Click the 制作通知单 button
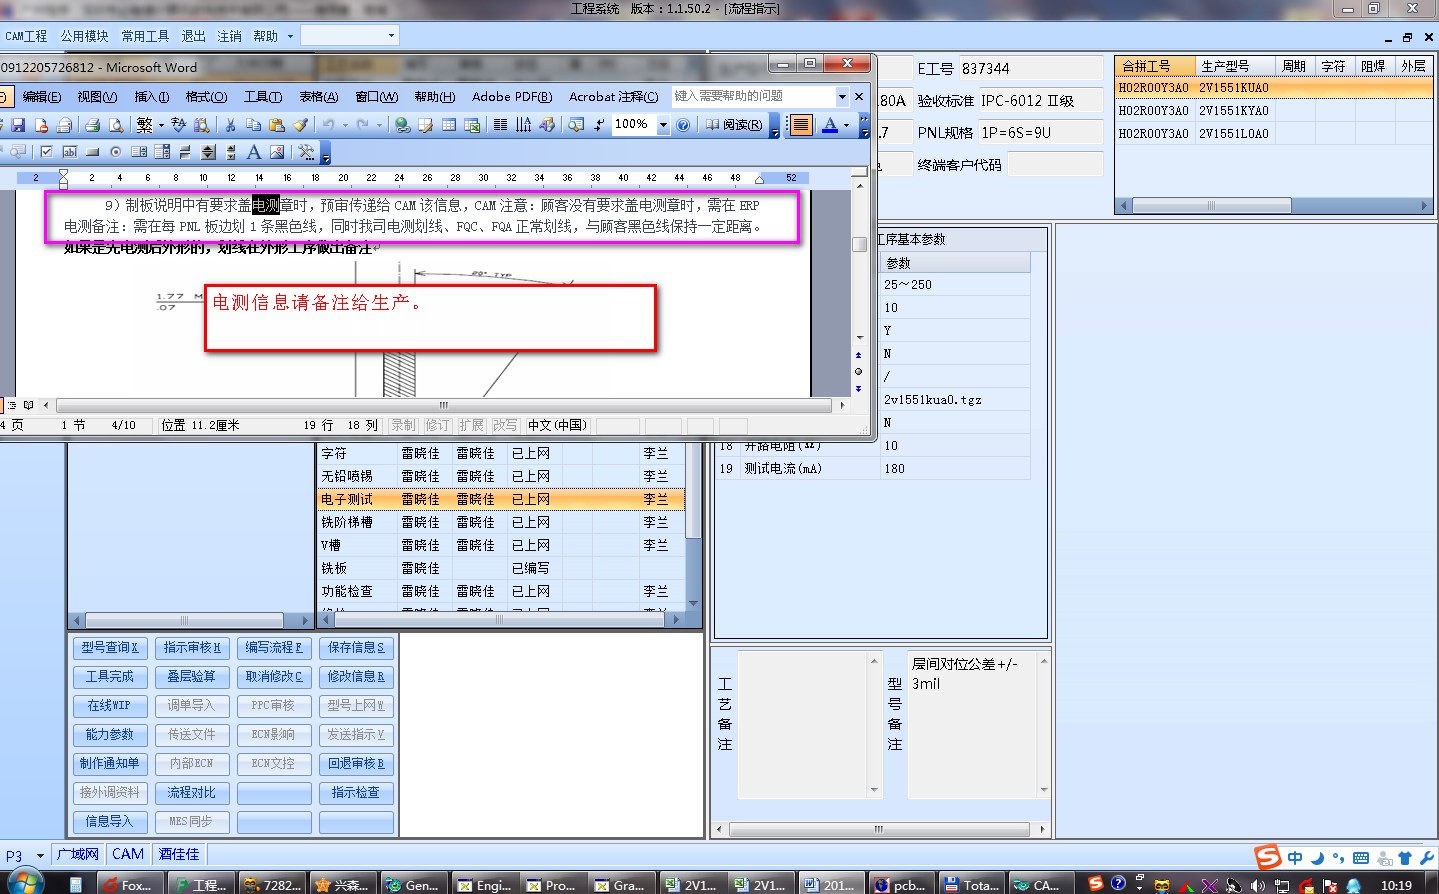 click(x=110, y=764)
